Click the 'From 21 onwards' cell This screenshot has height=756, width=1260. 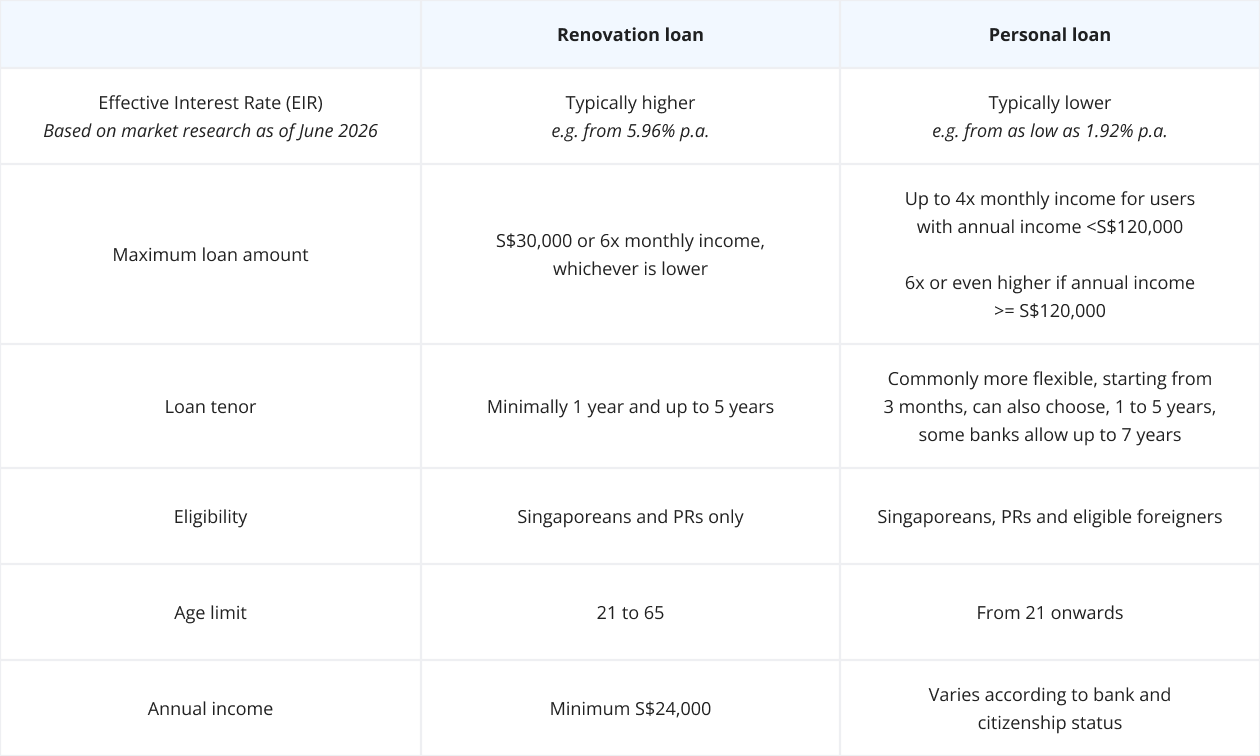tap(1049, 612)
